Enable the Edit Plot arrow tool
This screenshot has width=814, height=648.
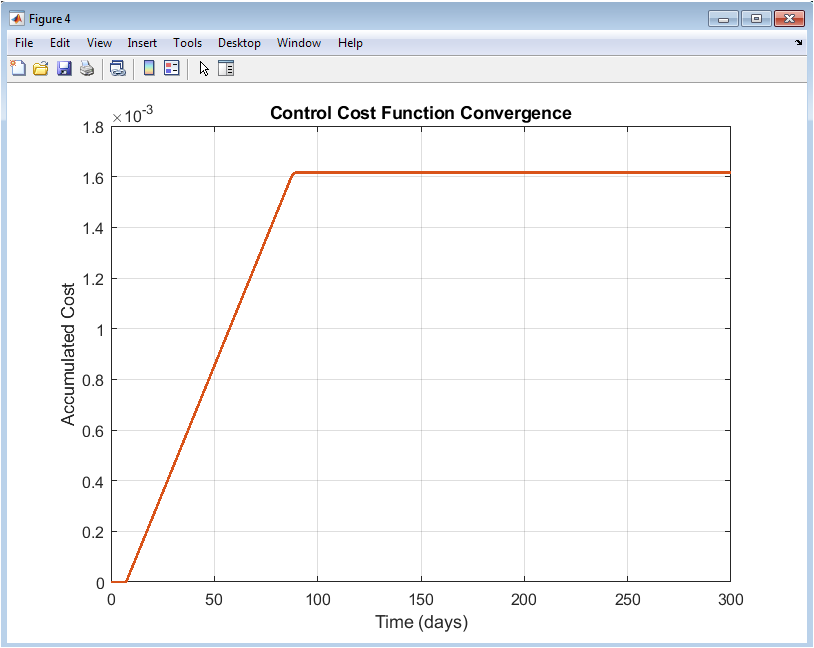pyautogui.click(x=204, y=69)
